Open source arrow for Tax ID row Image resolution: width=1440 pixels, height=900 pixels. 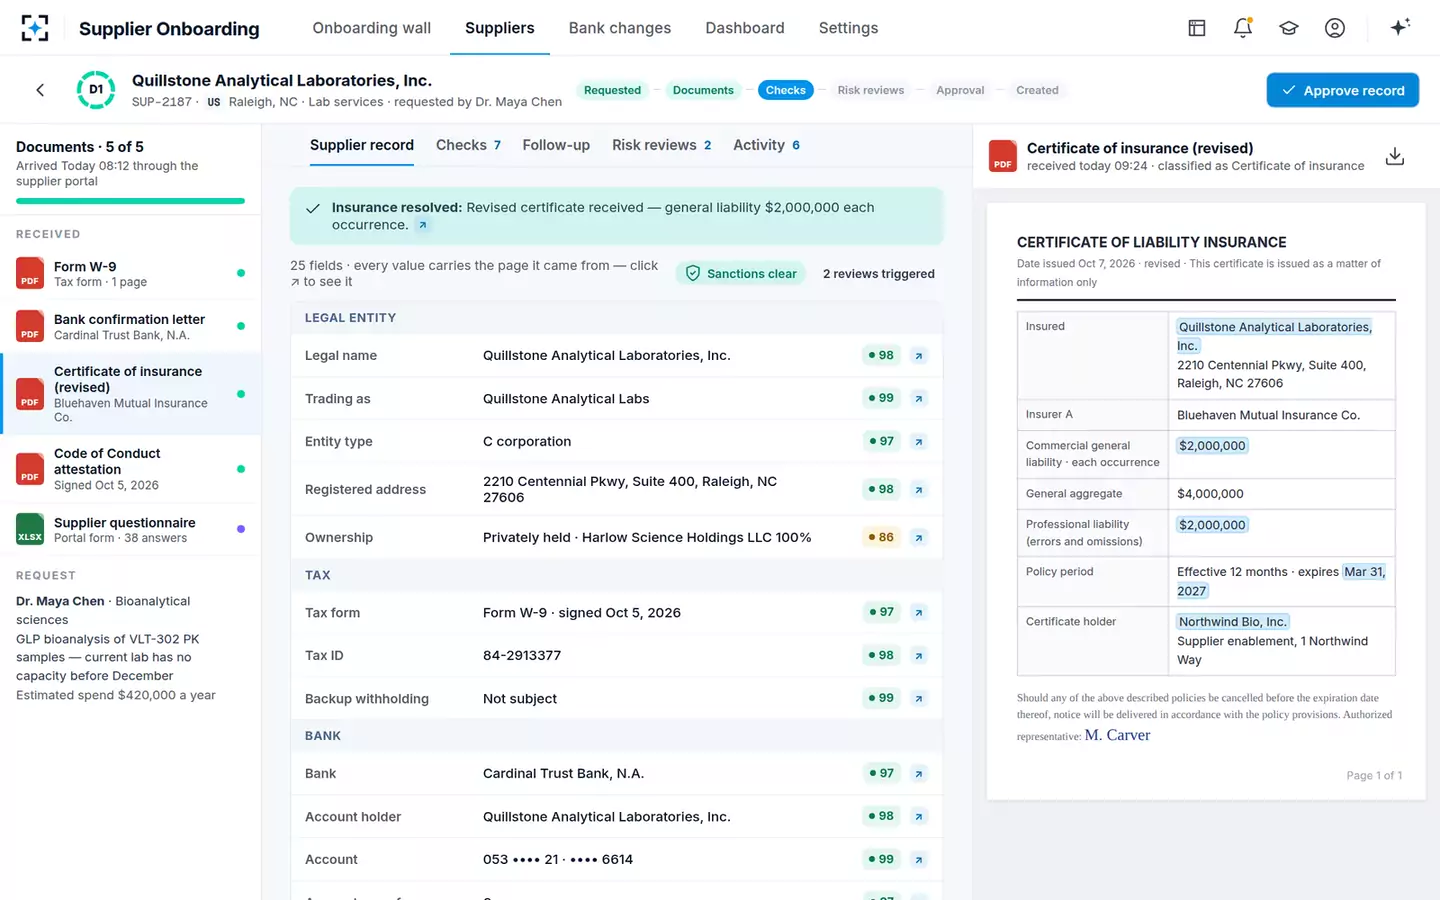[919, 656]
